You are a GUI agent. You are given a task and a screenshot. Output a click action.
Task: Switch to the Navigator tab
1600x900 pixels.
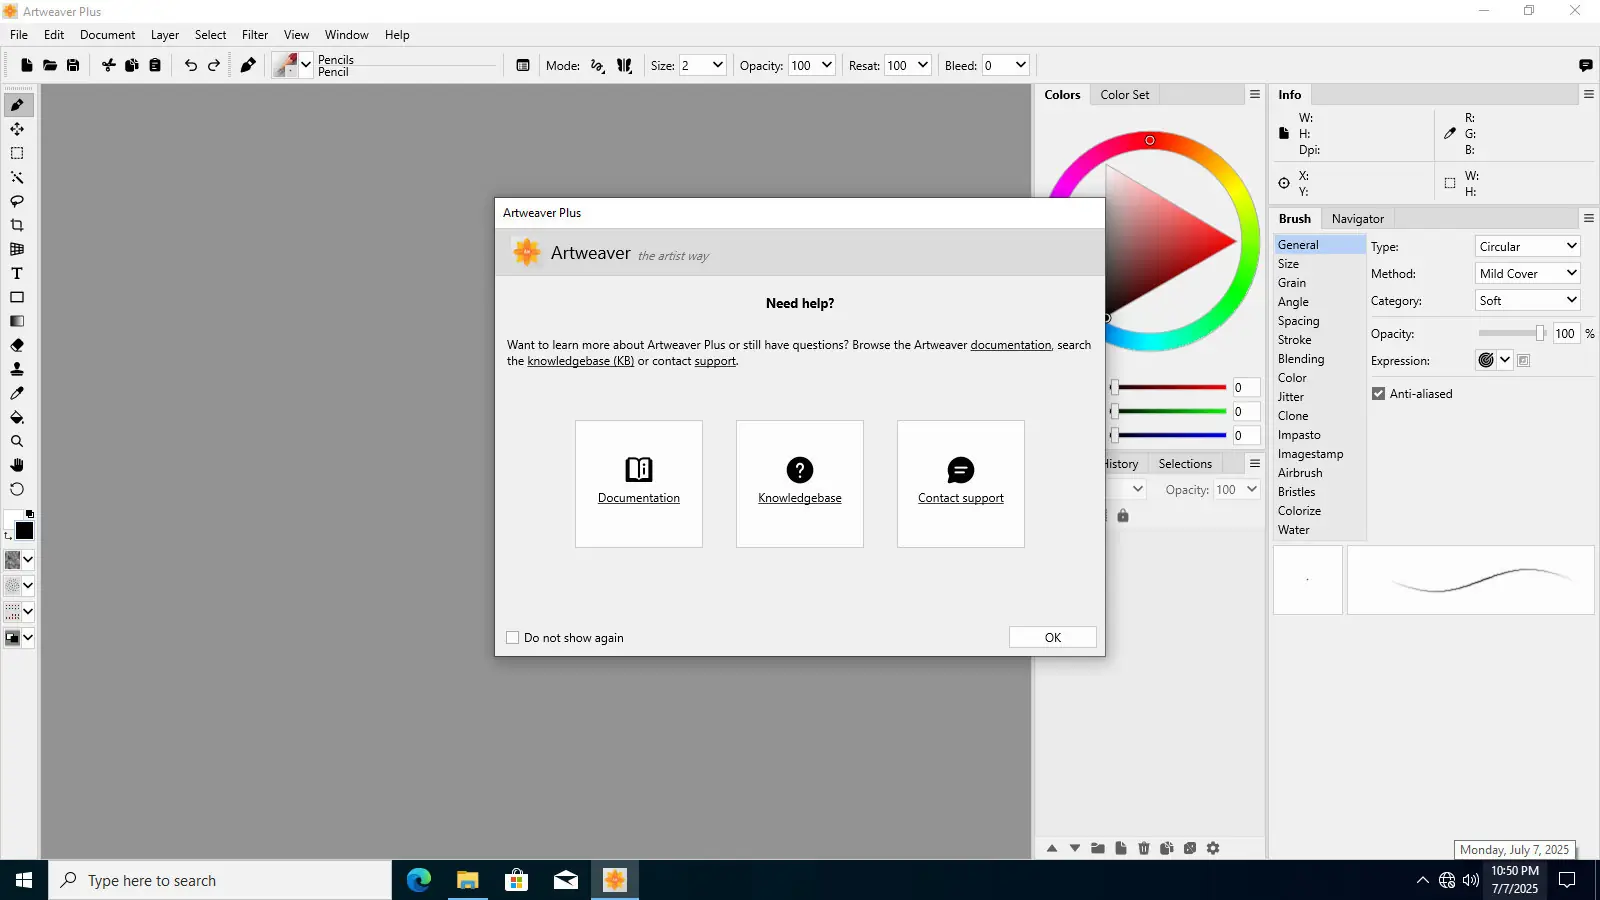1358,219
